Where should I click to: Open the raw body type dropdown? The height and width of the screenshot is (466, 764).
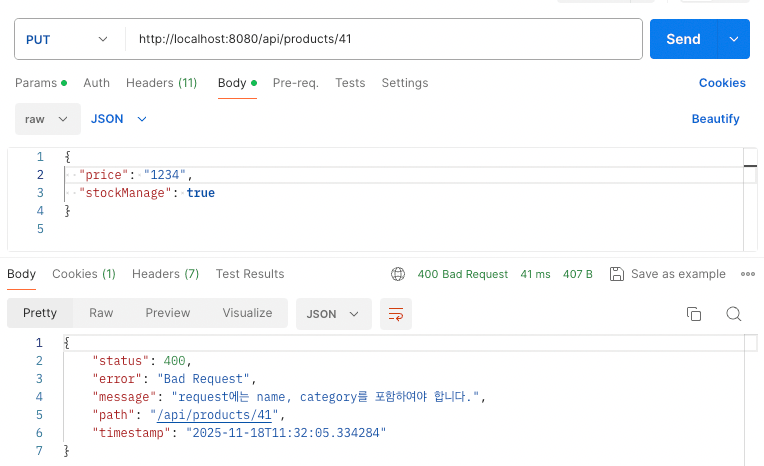click(x=46, y=119)
